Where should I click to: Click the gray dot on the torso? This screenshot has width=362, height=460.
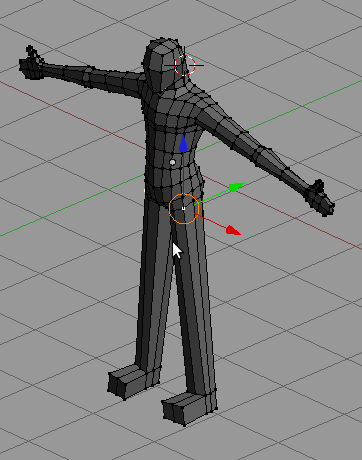pyautogui.click(x=172, y=162)
